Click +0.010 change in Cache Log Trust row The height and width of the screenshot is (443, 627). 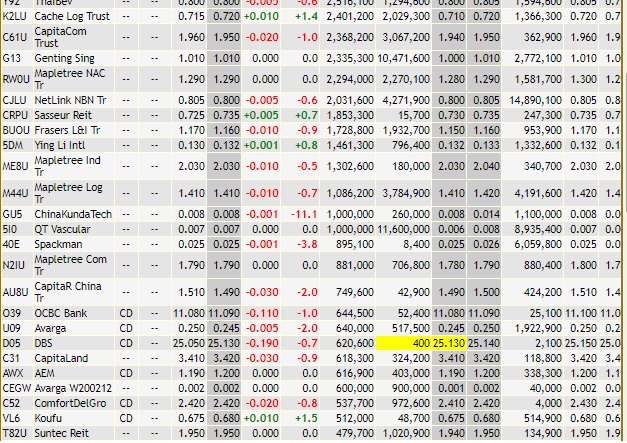click(261, 16)
